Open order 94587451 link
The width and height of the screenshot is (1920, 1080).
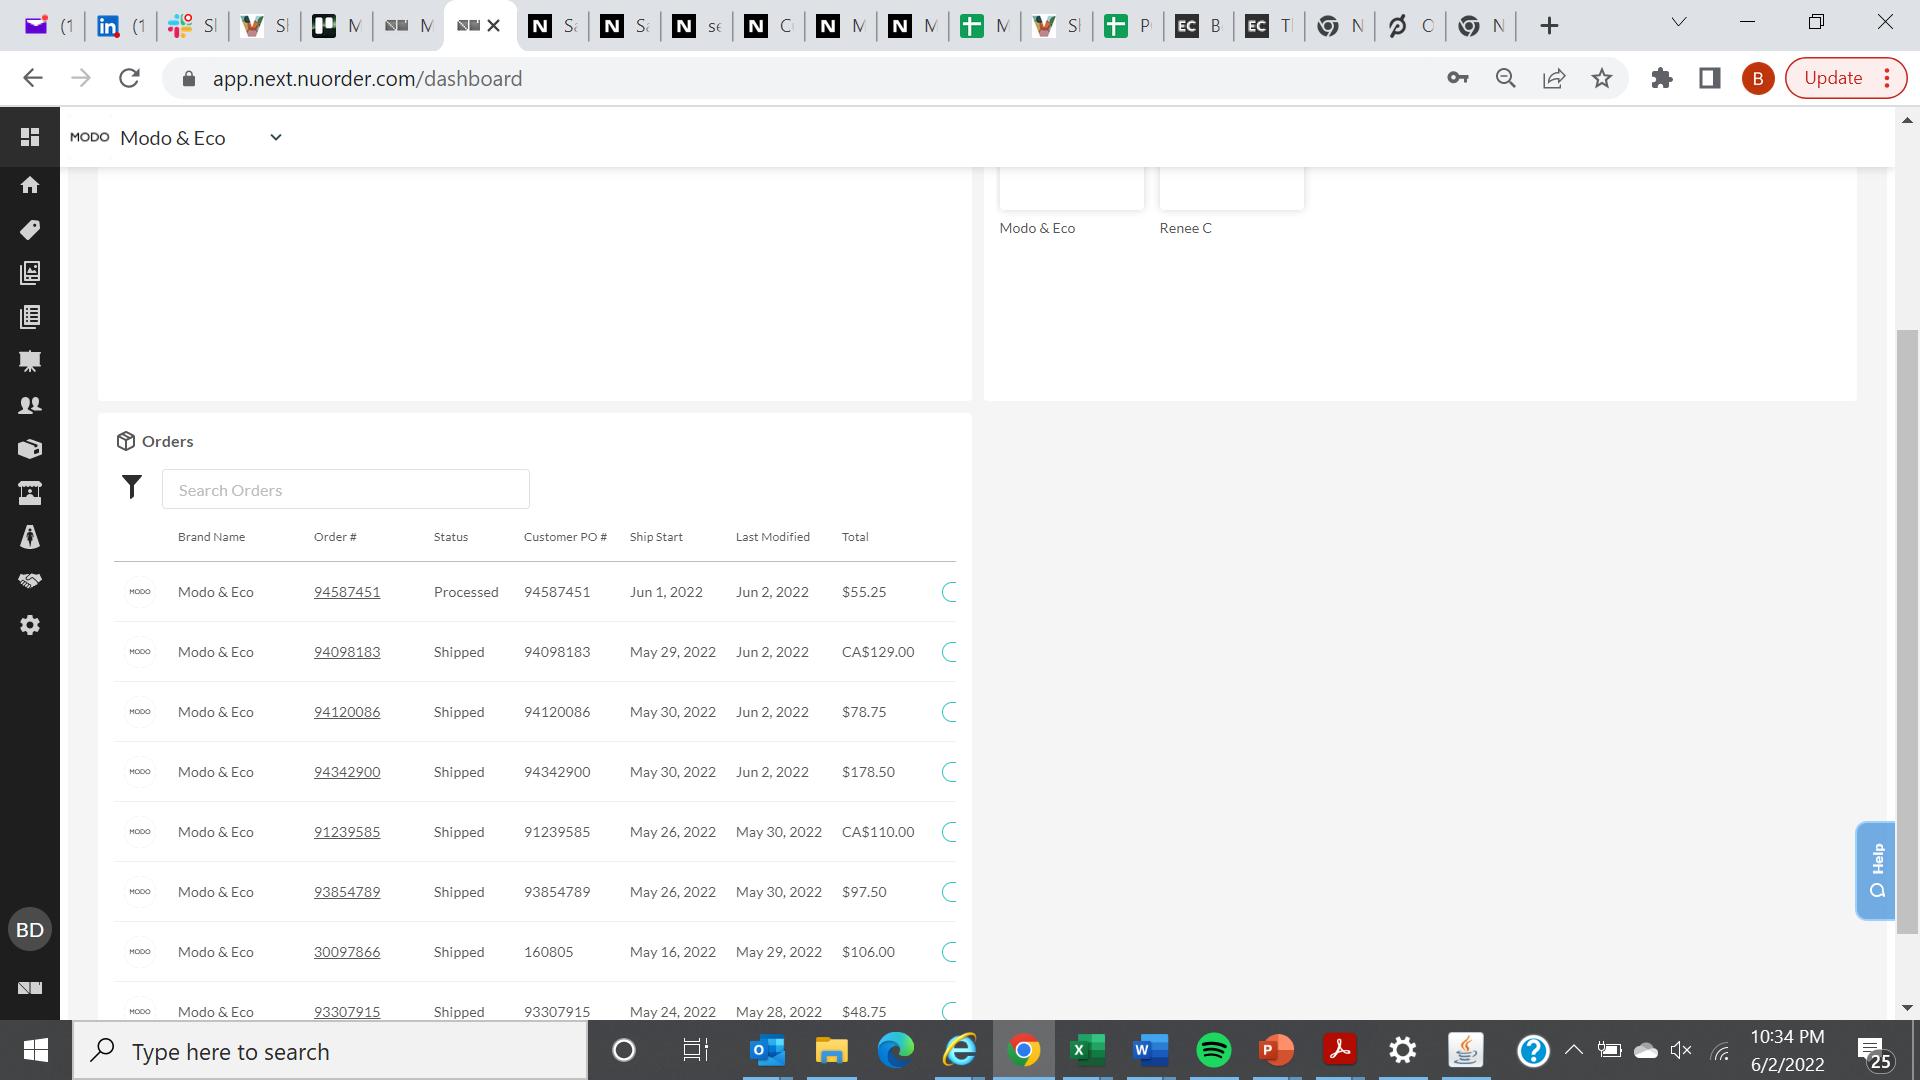pyautogui.click(x=346, y=592)
